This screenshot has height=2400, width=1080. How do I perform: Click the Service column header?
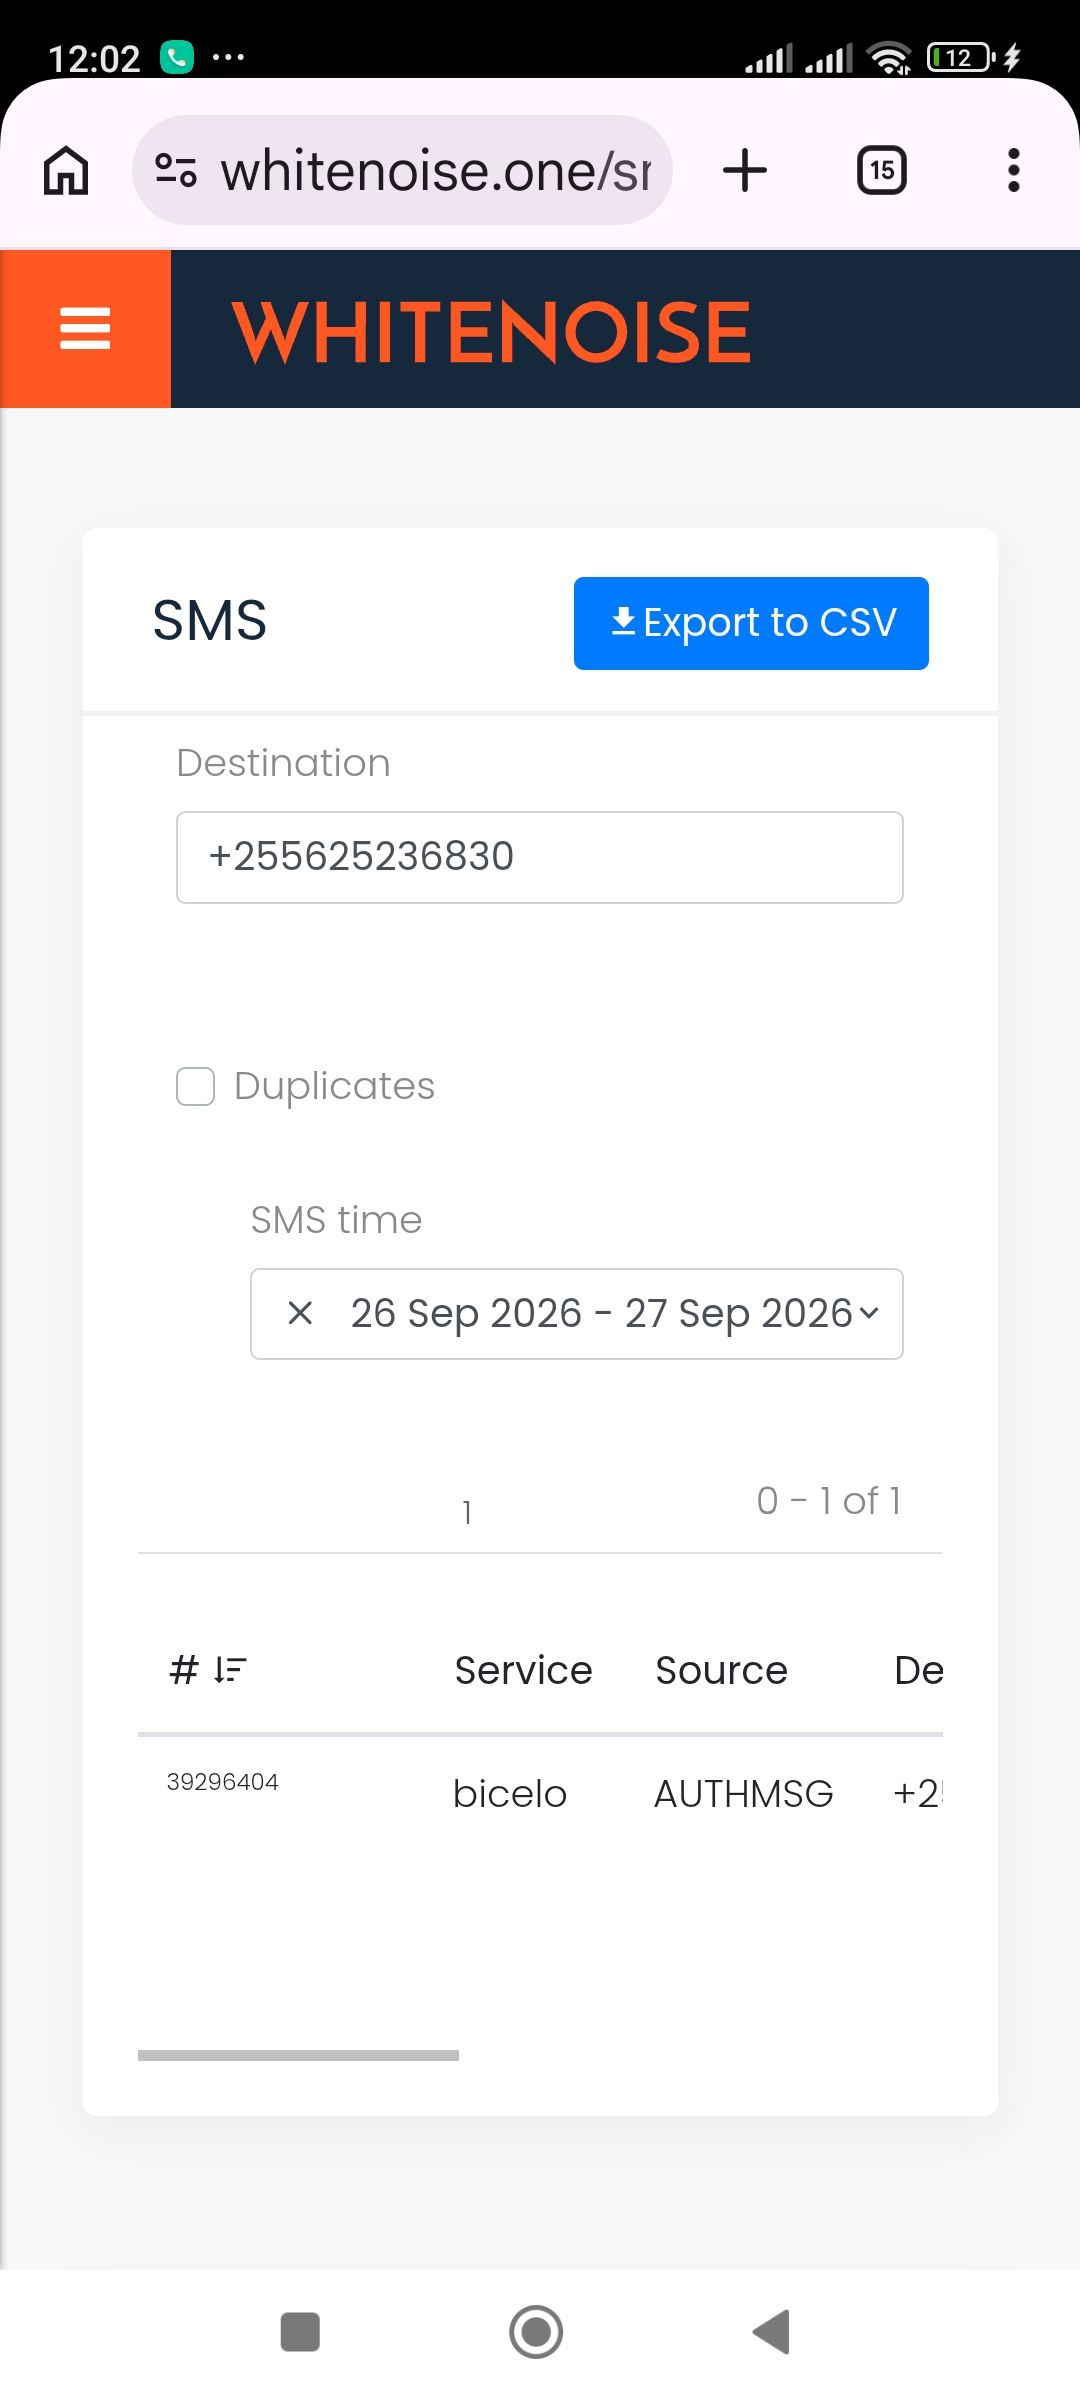(523, 1670)
